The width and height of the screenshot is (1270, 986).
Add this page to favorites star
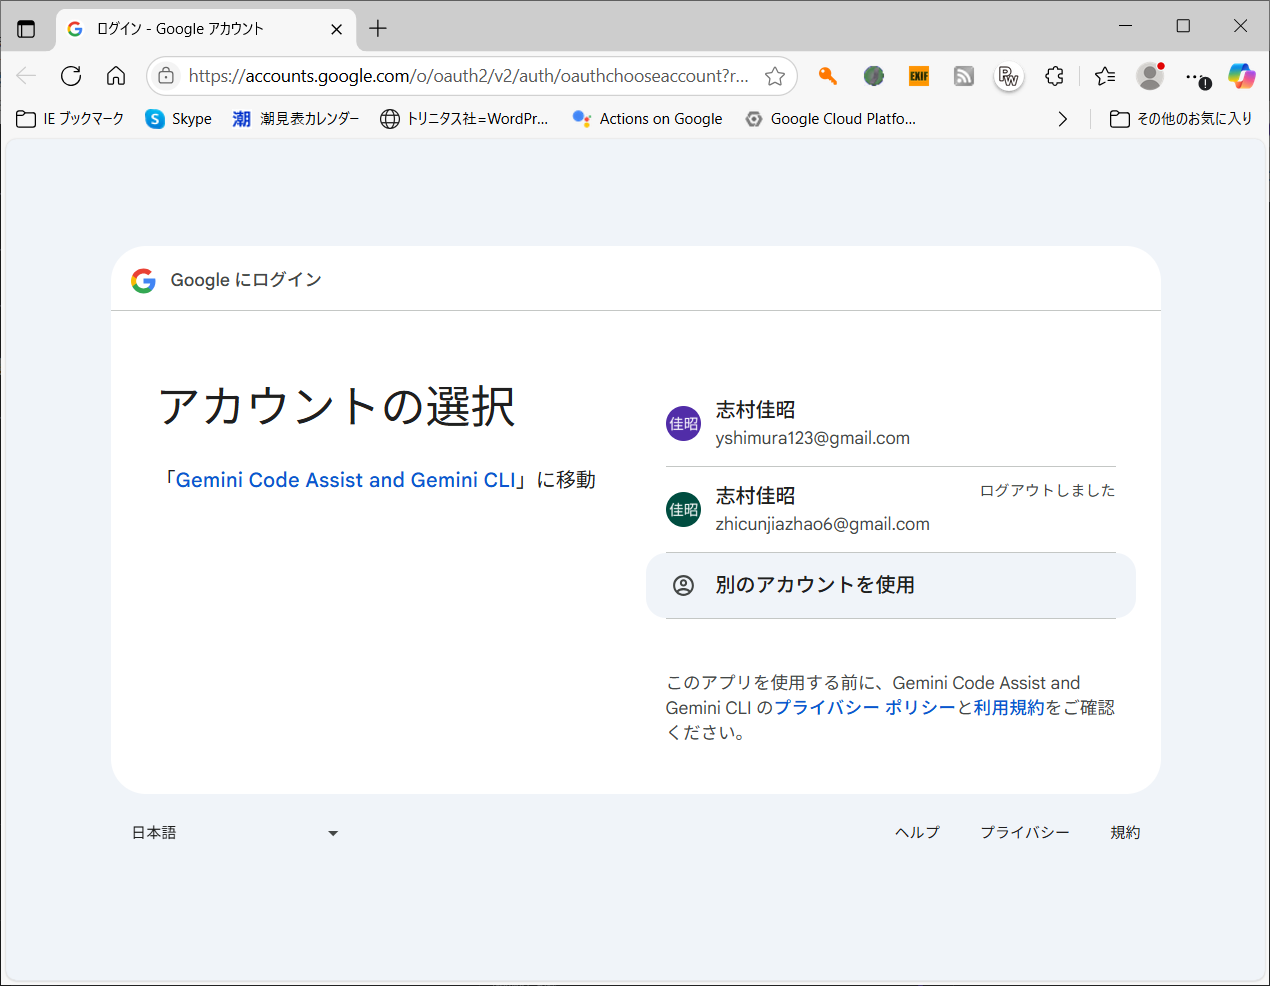tap(775, 76)
